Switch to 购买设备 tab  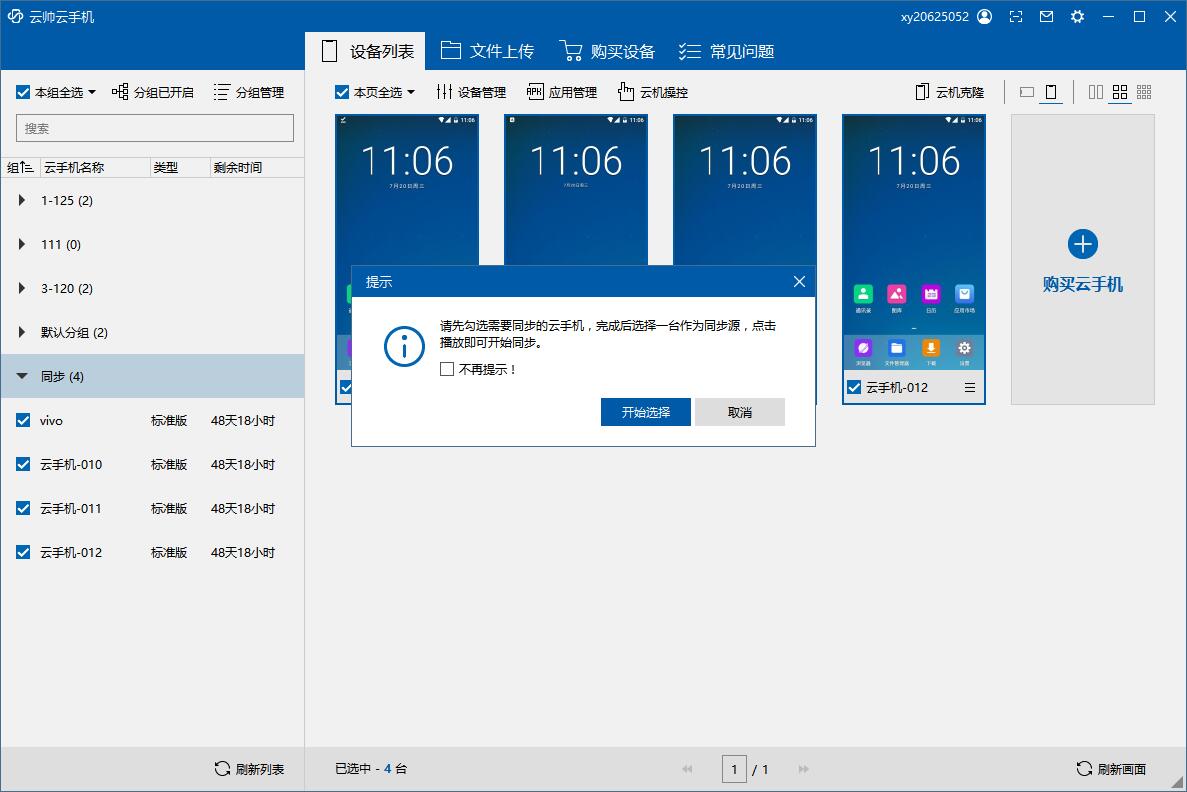tap(607, 51)
